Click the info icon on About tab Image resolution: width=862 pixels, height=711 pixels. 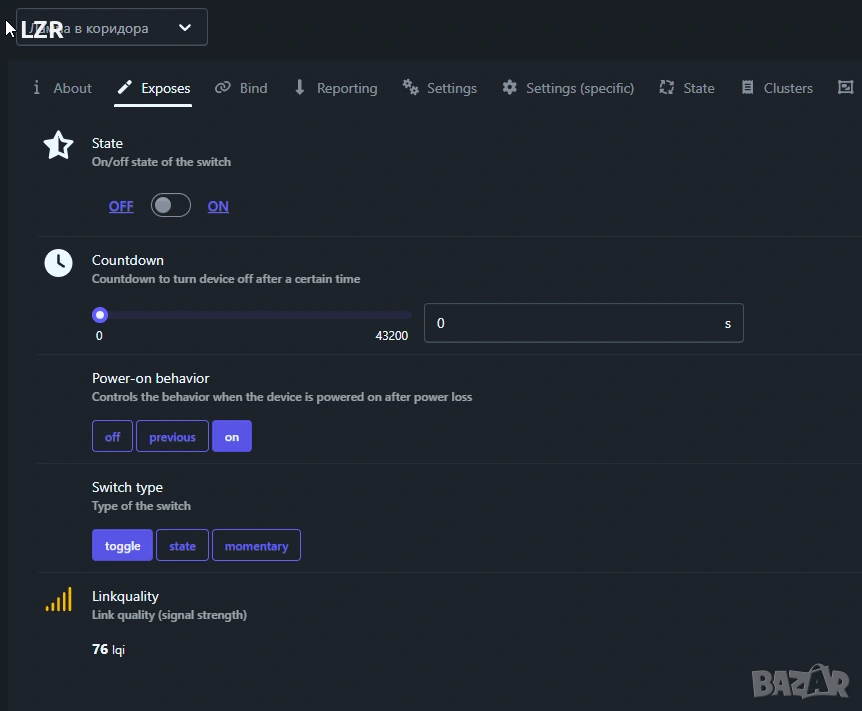(37, 88)
